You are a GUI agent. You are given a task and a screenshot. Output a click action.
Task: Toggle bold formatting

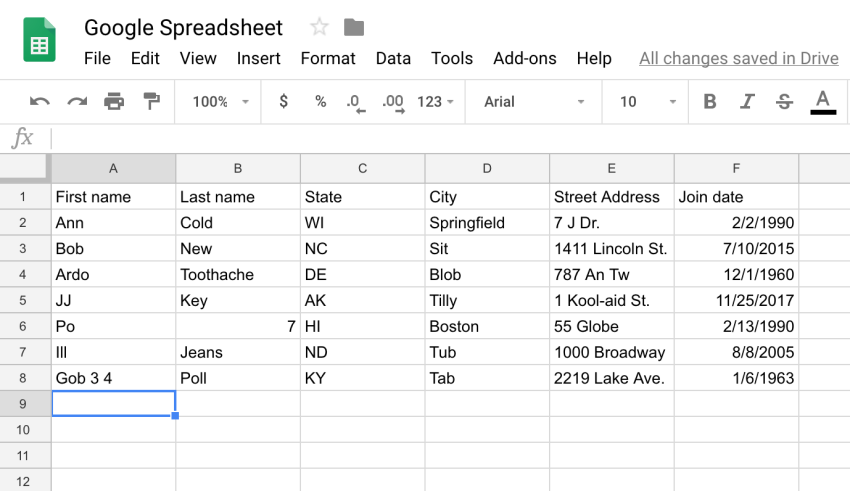[710, 101]
